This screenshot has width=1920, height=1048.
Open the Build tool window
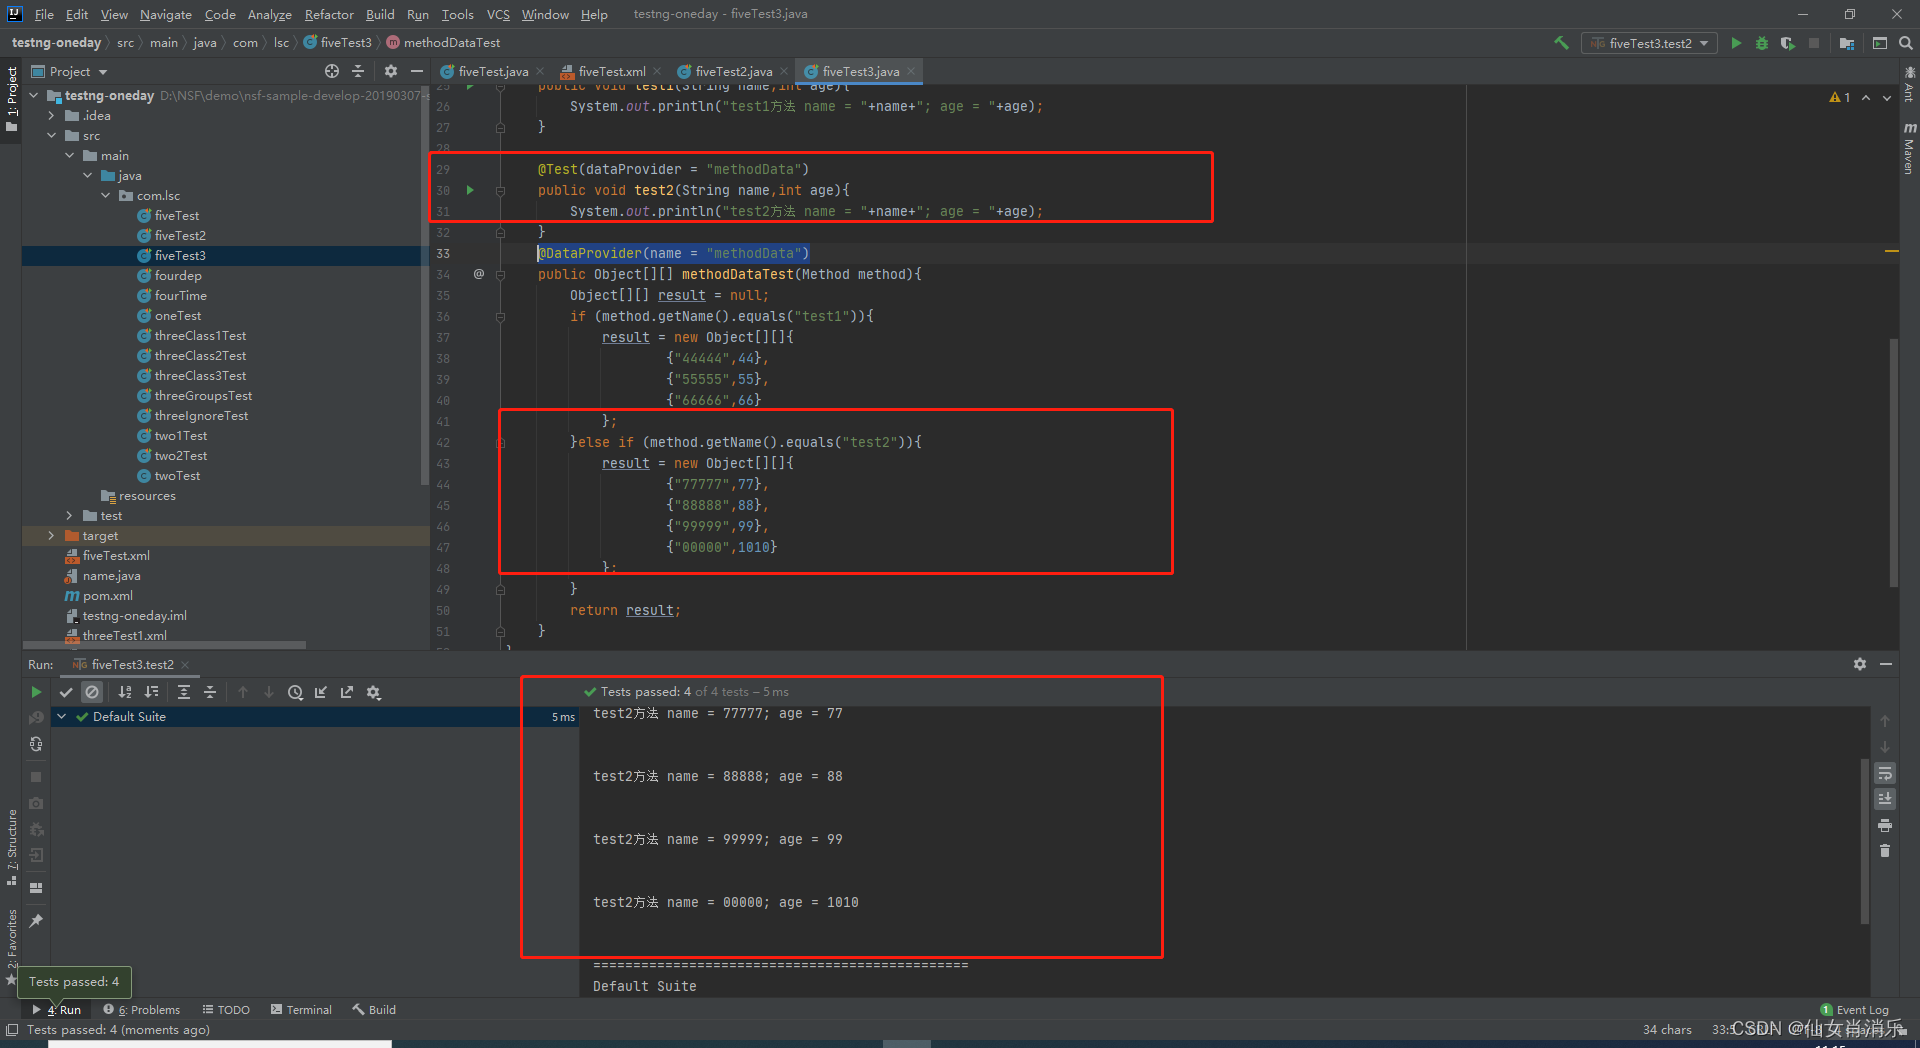point(374,1009)
